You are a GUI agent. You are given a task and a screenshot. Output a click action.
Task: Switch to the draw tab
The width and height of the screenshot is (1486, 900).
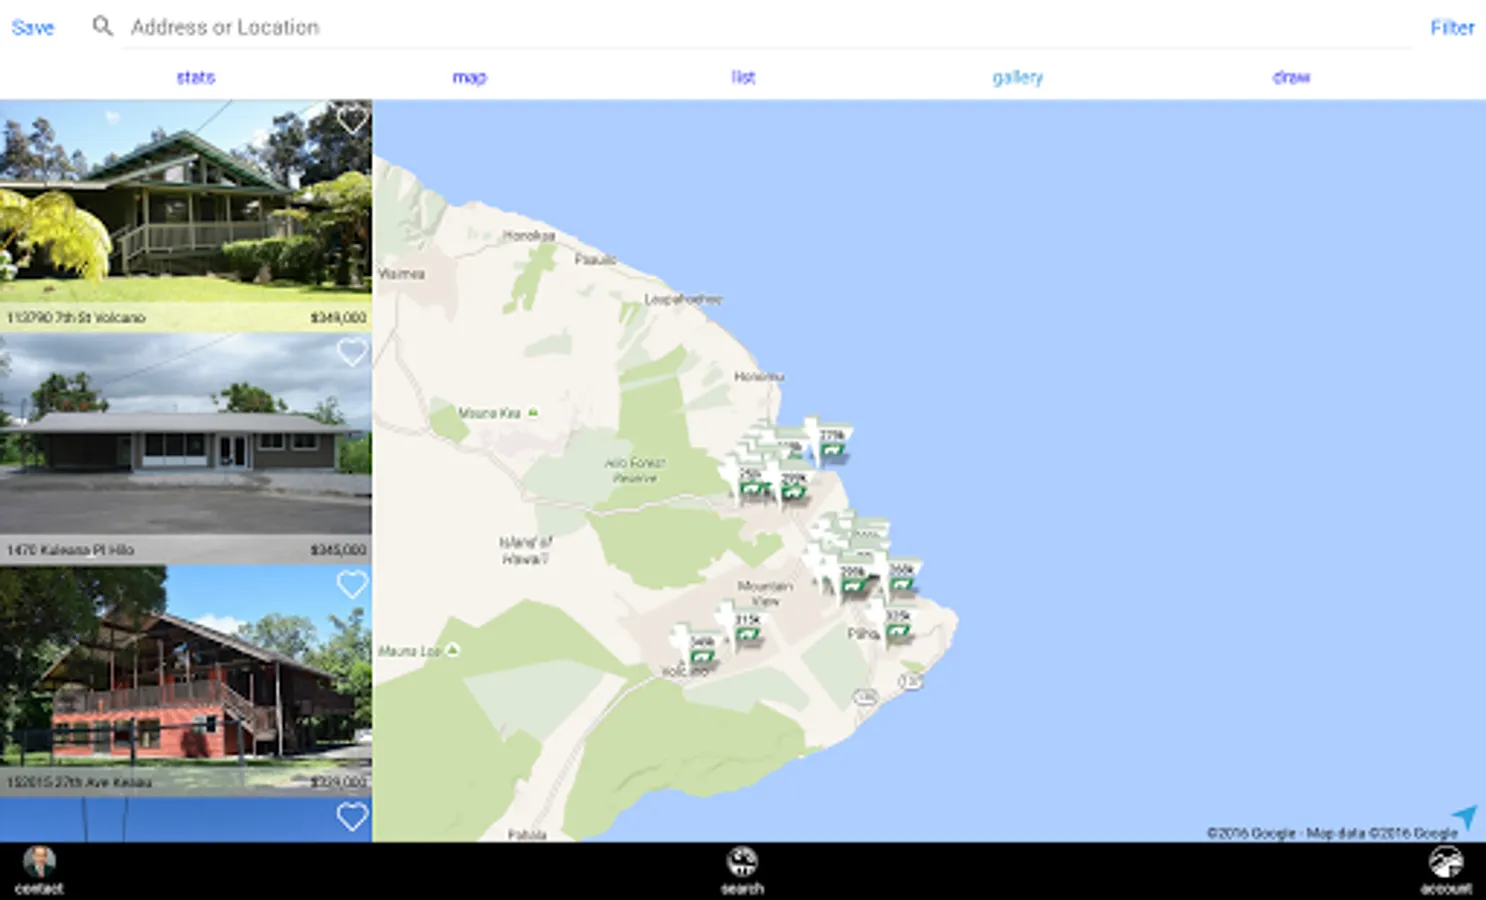pyautogui.click(x=1291, y=77)
